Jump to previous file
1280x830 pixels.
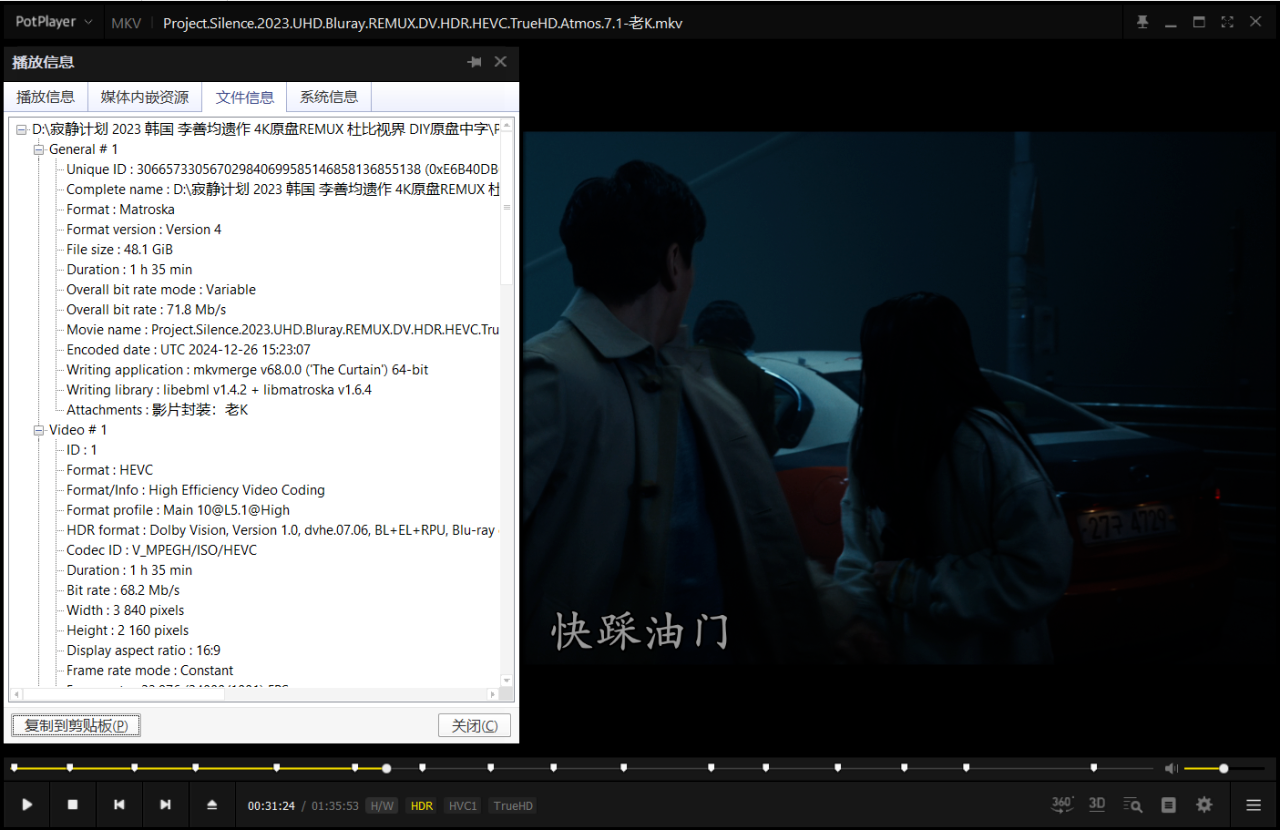(119, 805)
